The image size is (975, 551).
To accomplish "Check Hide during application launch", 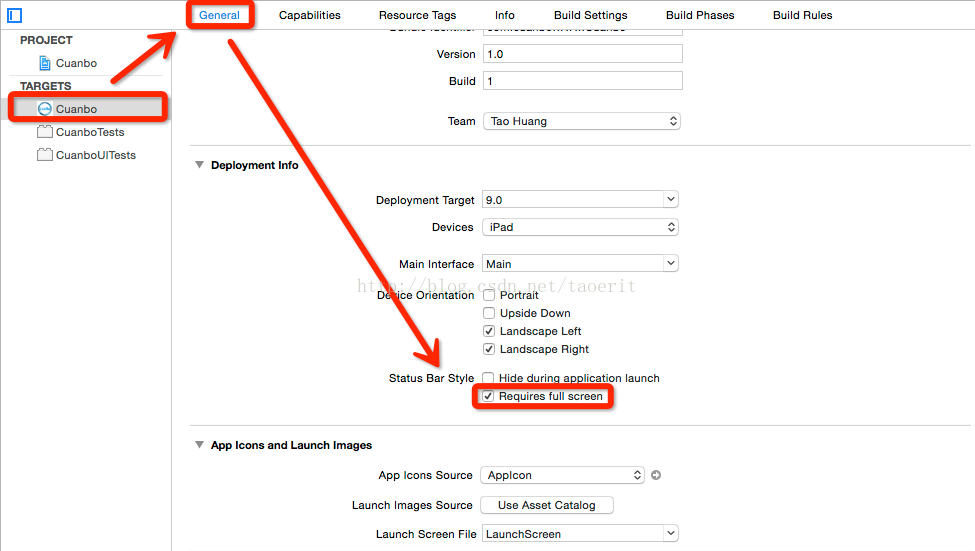I will tap(488, 378).
